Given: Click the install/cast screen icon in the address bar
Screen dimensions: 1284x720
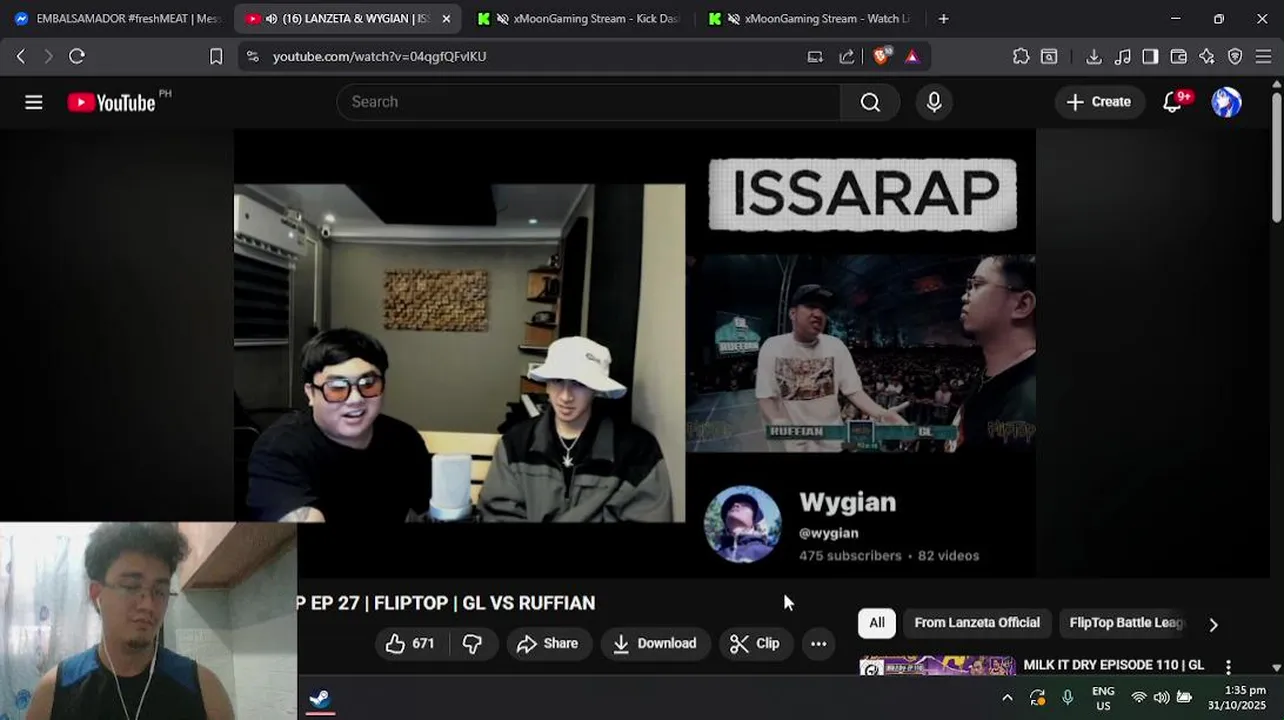Looking at the screenshot, I should 815,56.
